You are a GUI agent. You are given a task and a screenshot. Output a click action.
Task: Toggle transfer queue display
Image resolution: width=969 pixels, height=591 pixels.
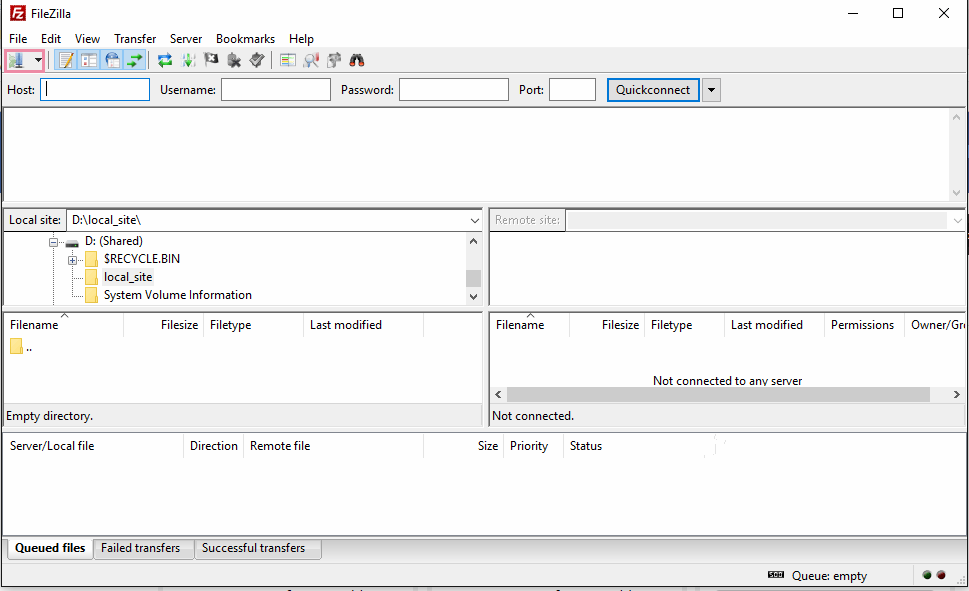(135, 61)
